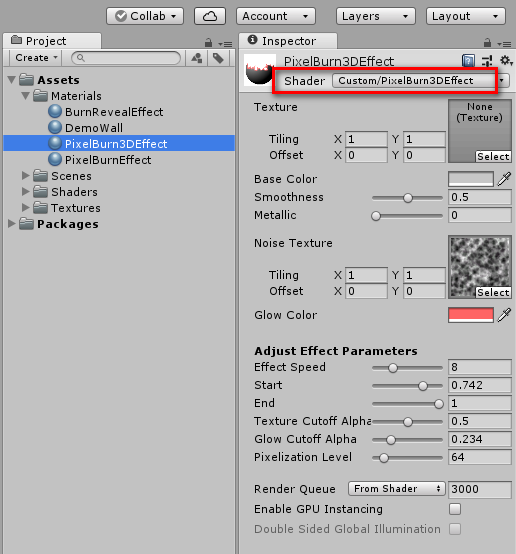516x554 pixels.
Task: Enable GPU Instancing checkbox
Action: point(455,509)
